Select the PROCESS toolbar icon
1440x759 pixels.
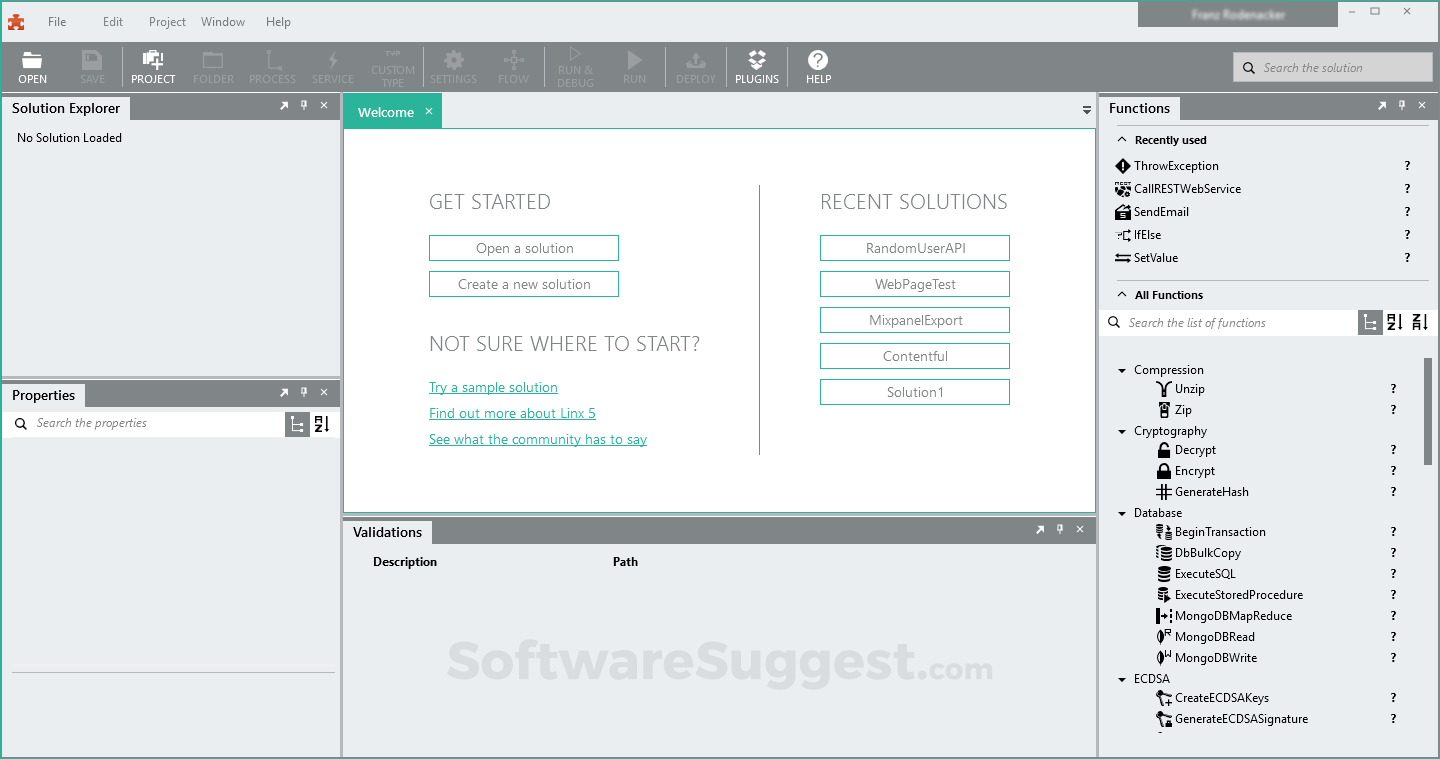[272, 66]
